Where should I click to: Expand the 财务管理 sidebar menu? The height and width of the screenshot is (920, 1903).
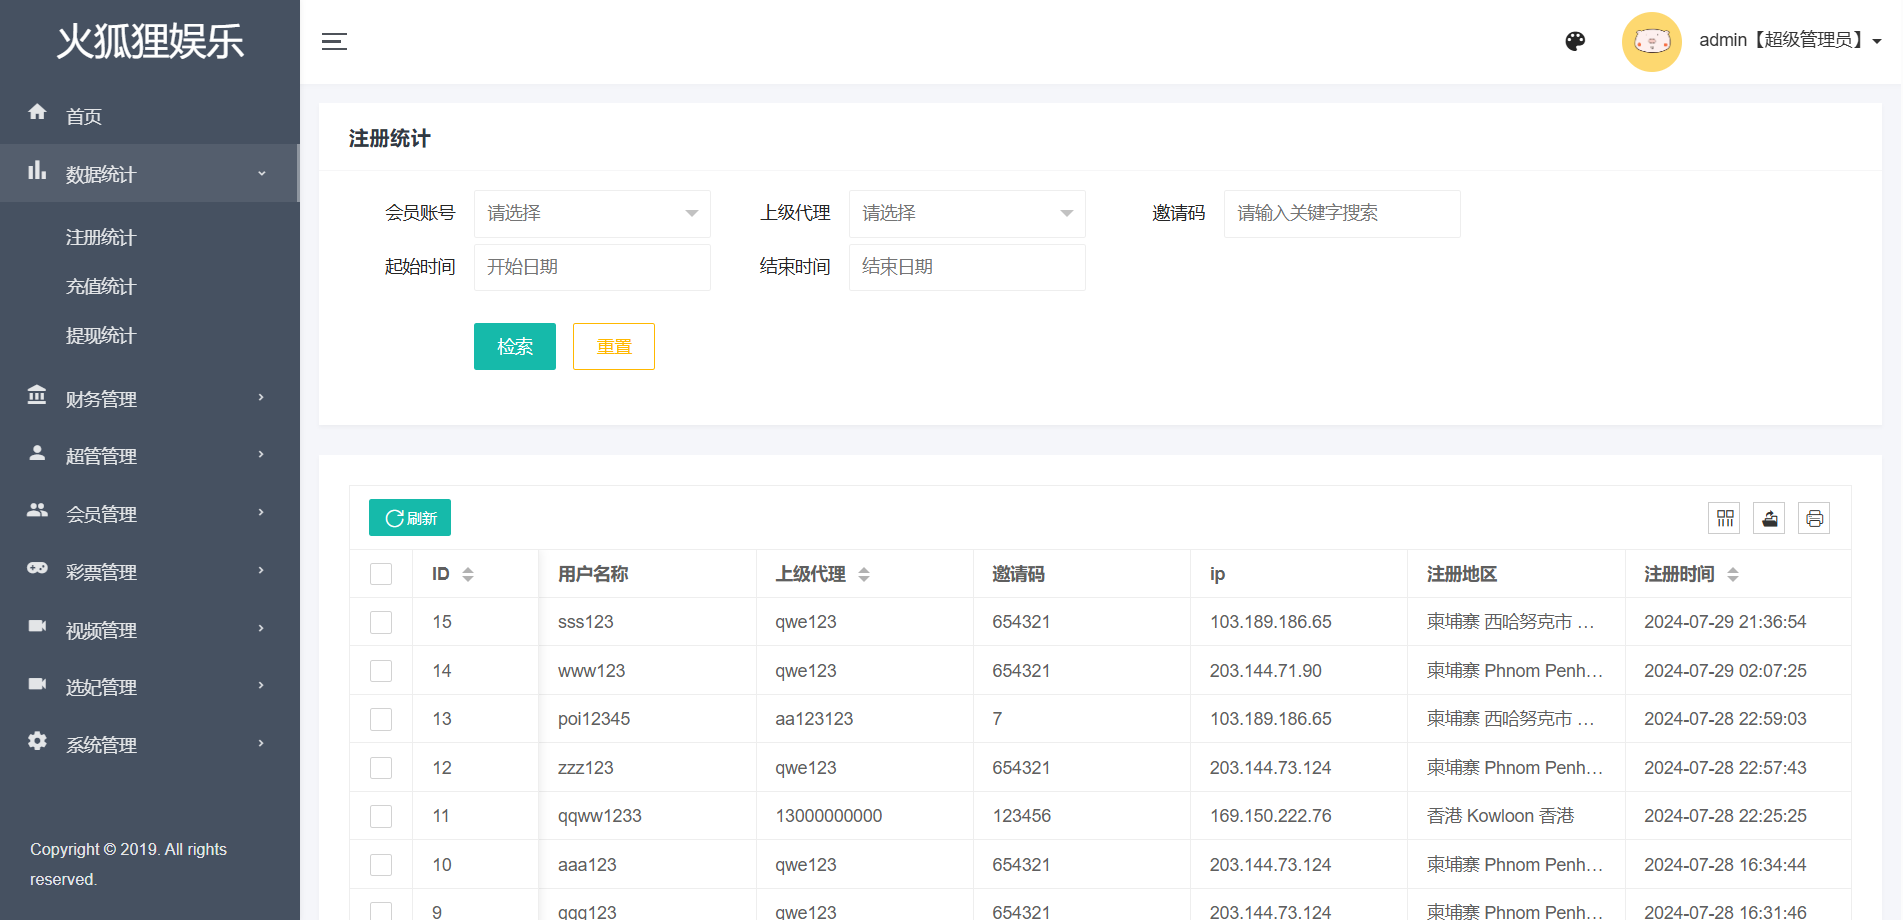148,399
